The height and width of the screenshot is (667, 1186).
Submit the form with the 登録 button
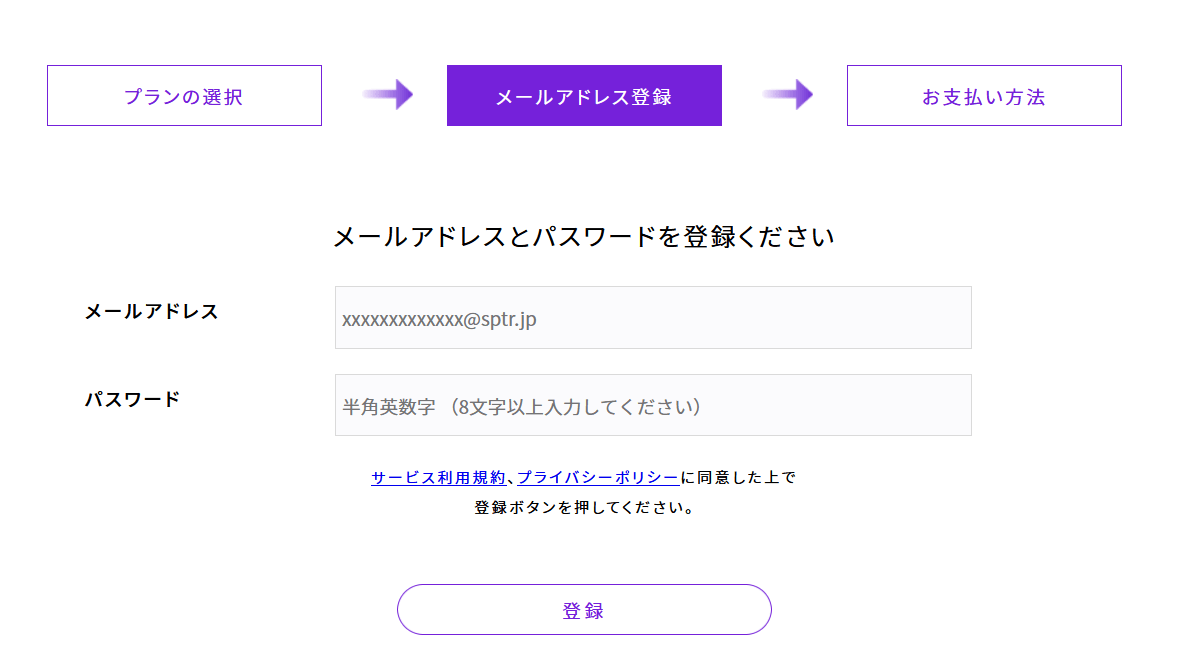pyautogui.click(x=584, y=610)
